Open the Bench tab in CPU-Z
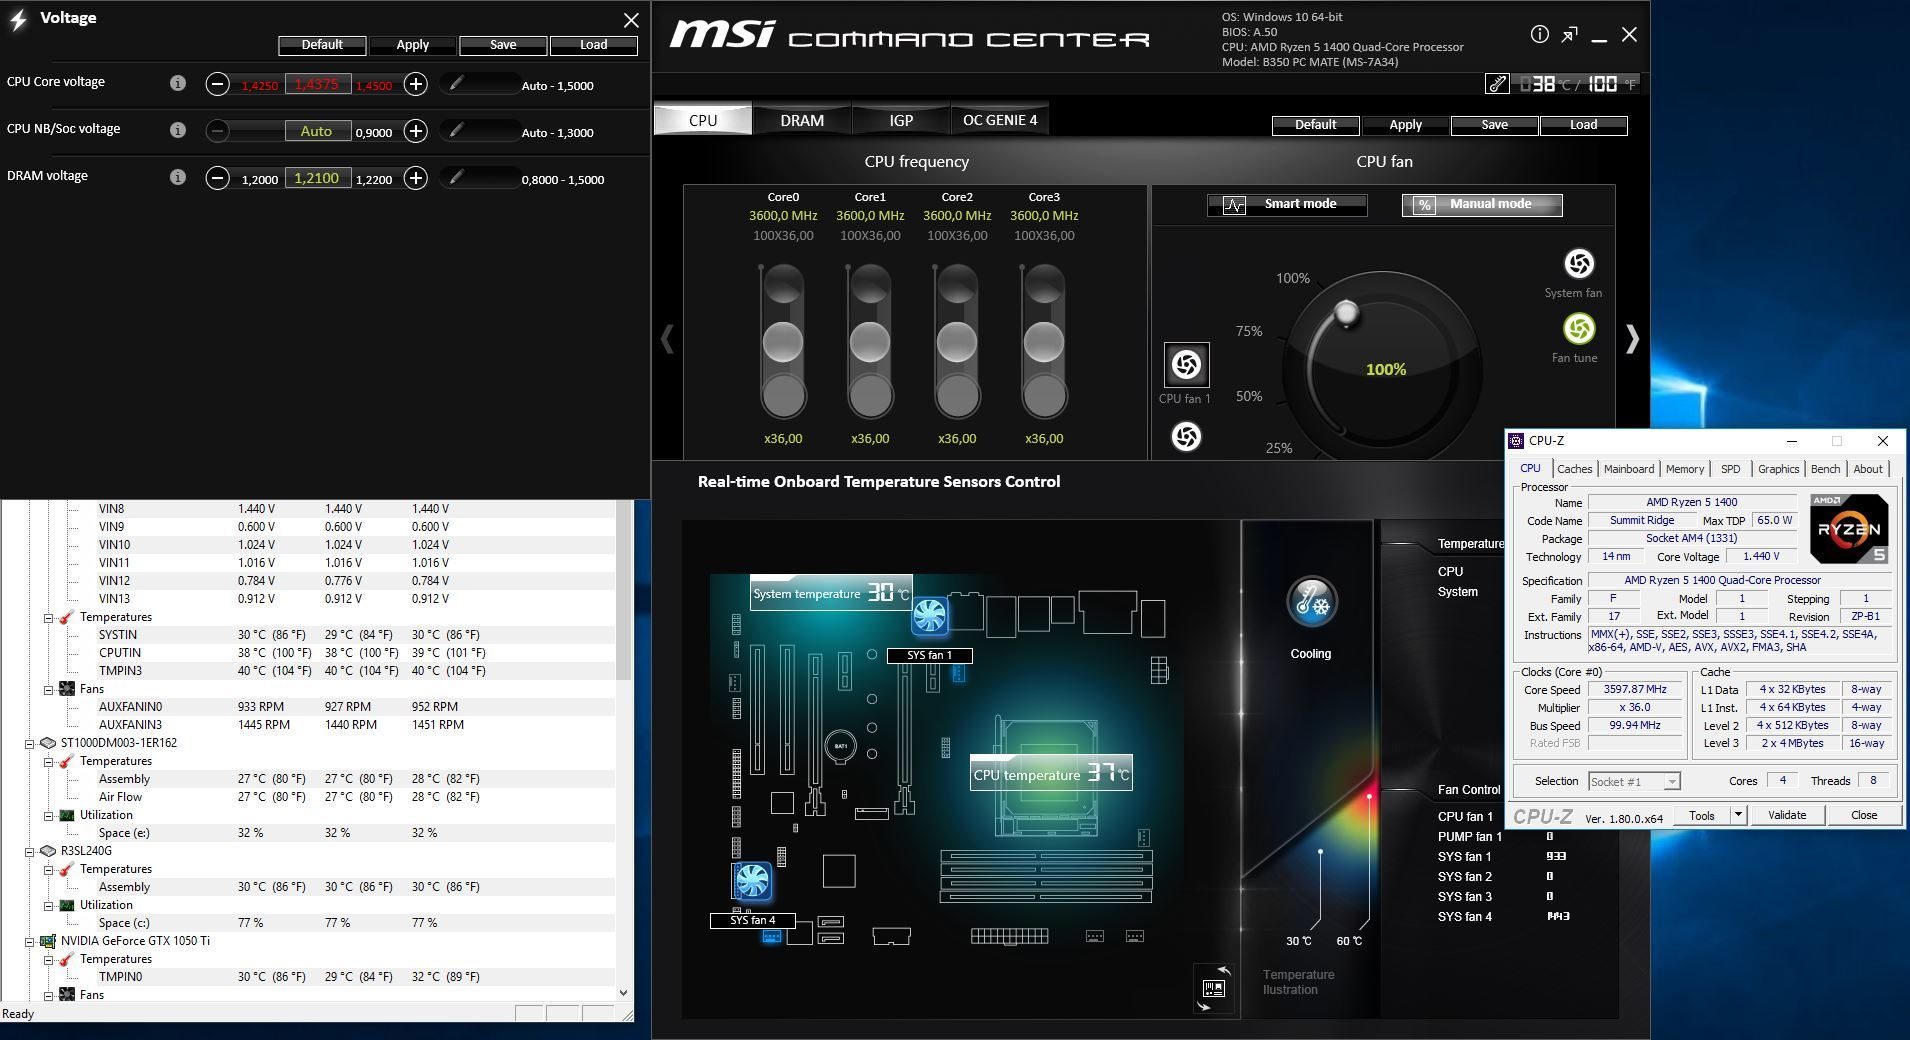 coord(1825,469)
